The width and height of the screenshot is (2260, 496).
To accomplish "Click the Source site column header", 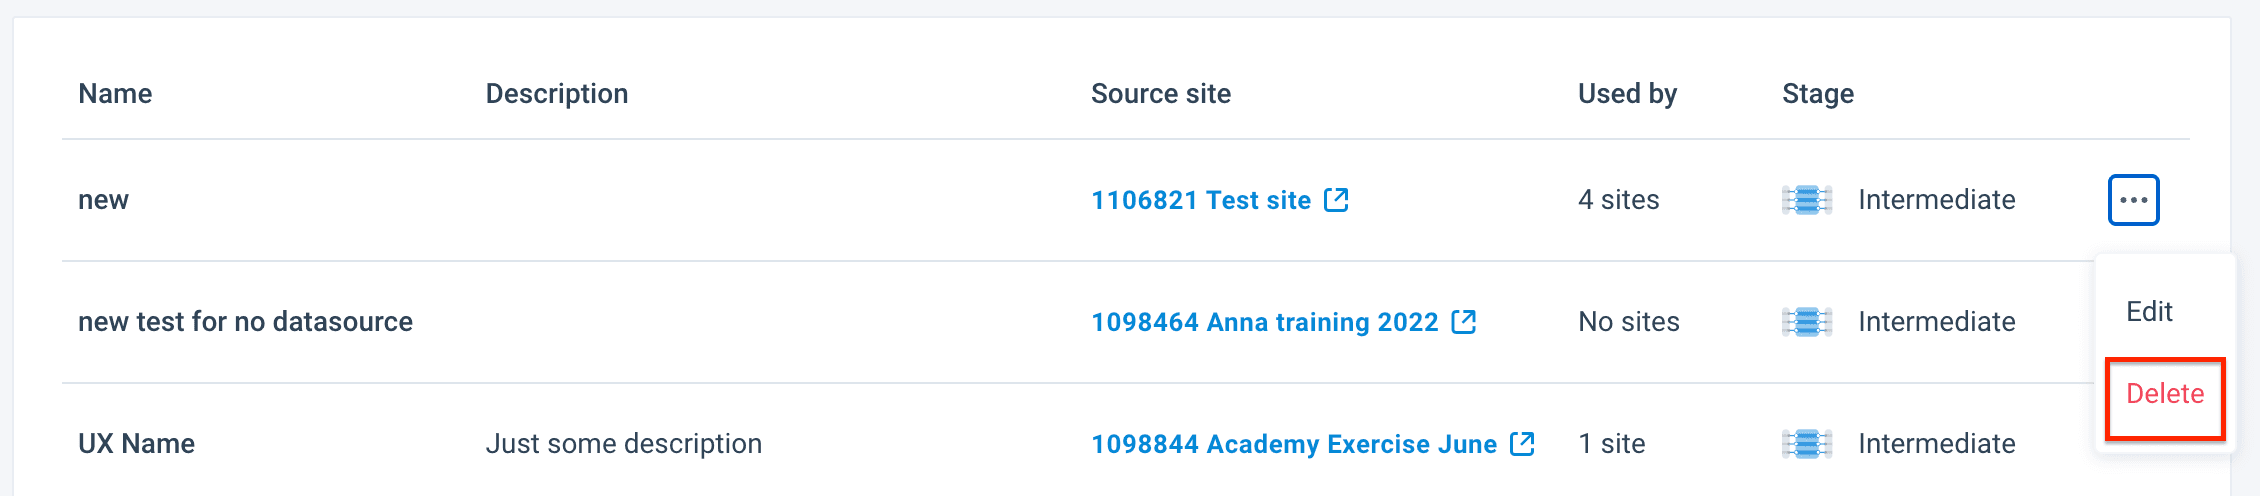I will pyautogui.click(x=1160, y=94).
